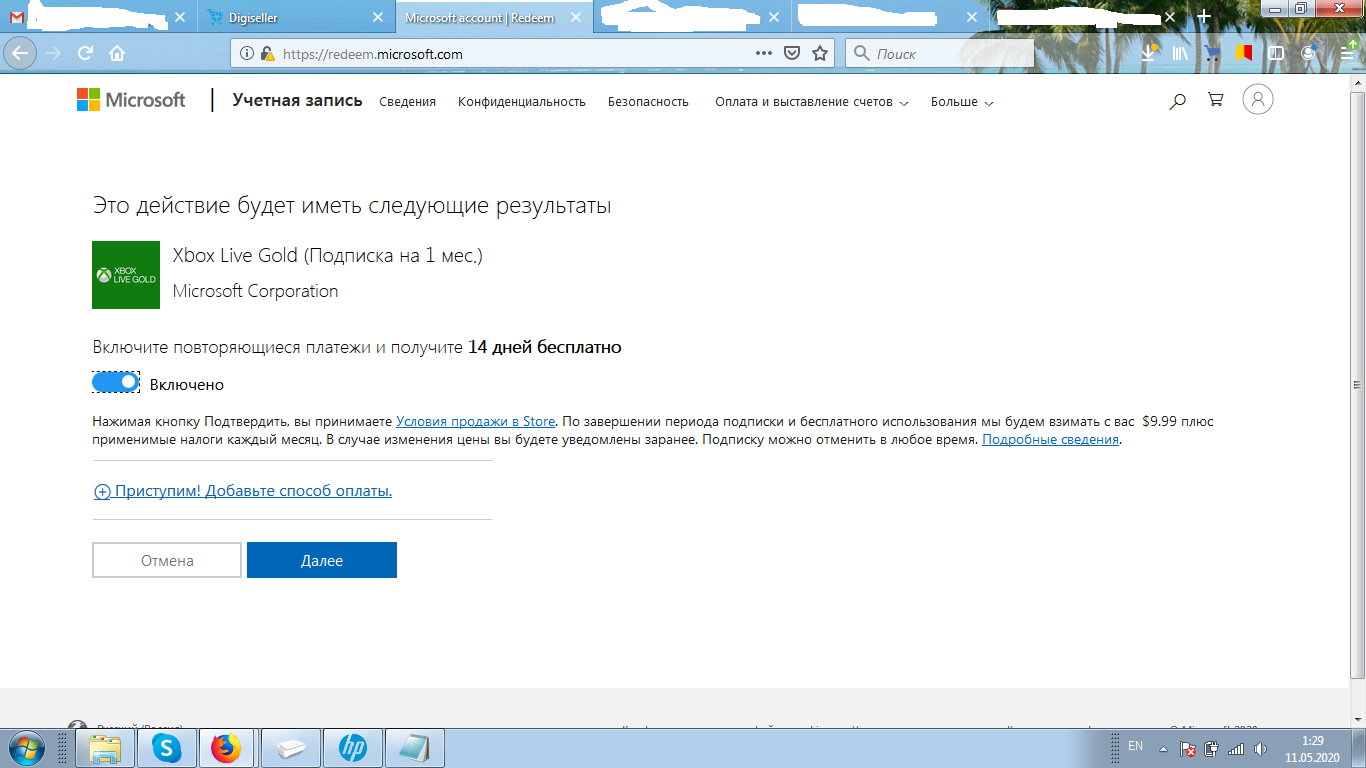Click the power plug tray icon
Image resolution: width=1366 pixels, height=768 pixels.
1212,748
